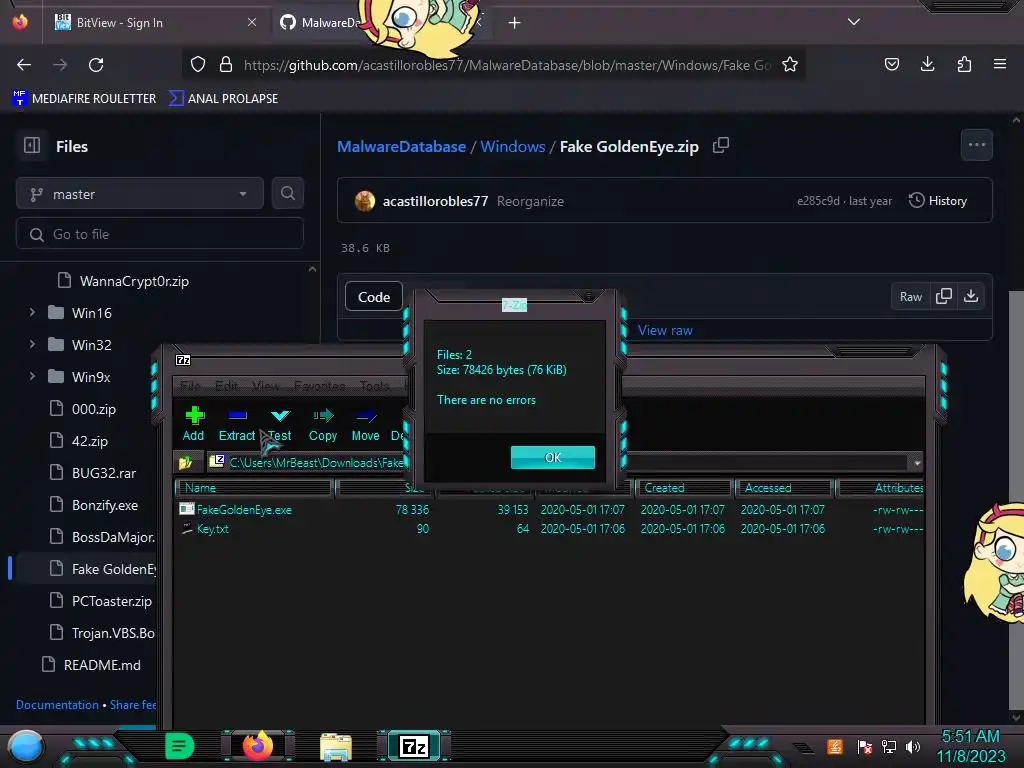1024x768 pixels.
Task: Go back in the browser
Action: (x=24, y=65)
